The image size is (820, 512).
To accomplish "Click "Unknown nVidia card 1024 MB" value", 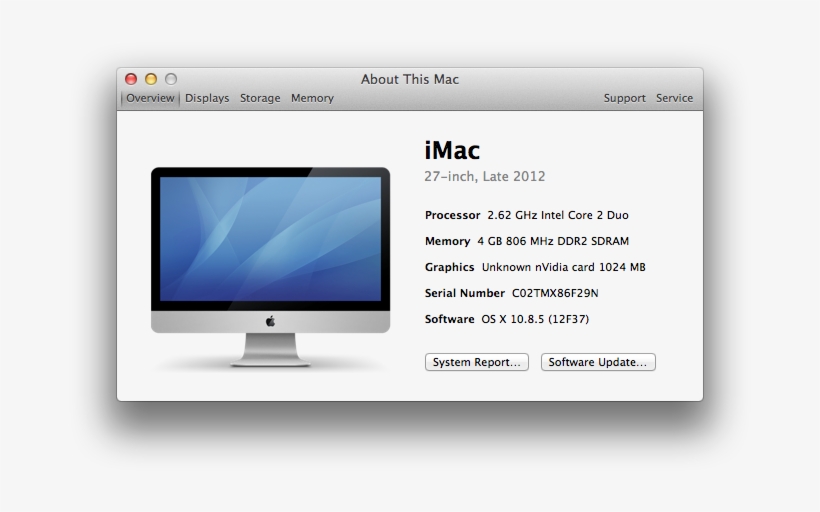I will [x=564, y=267].
